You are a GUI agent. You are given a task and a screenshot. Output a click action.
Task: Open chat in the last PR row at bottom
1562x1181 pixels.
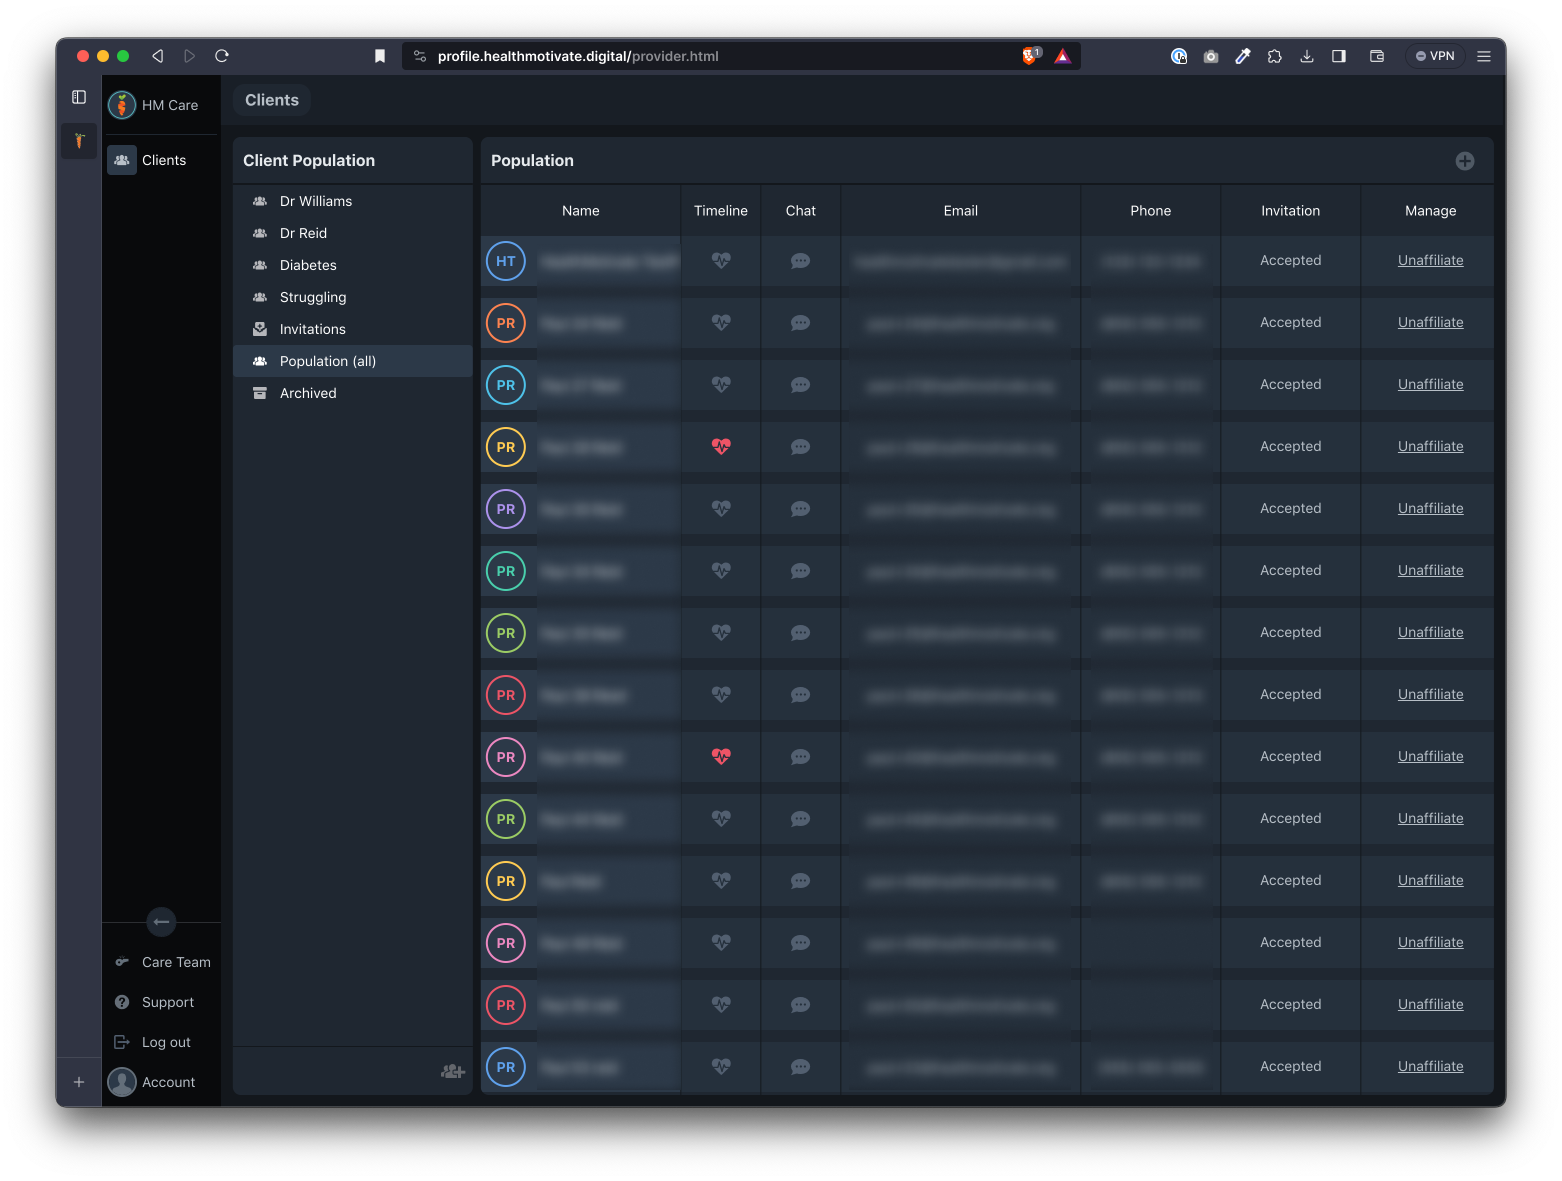[800, 1067]
